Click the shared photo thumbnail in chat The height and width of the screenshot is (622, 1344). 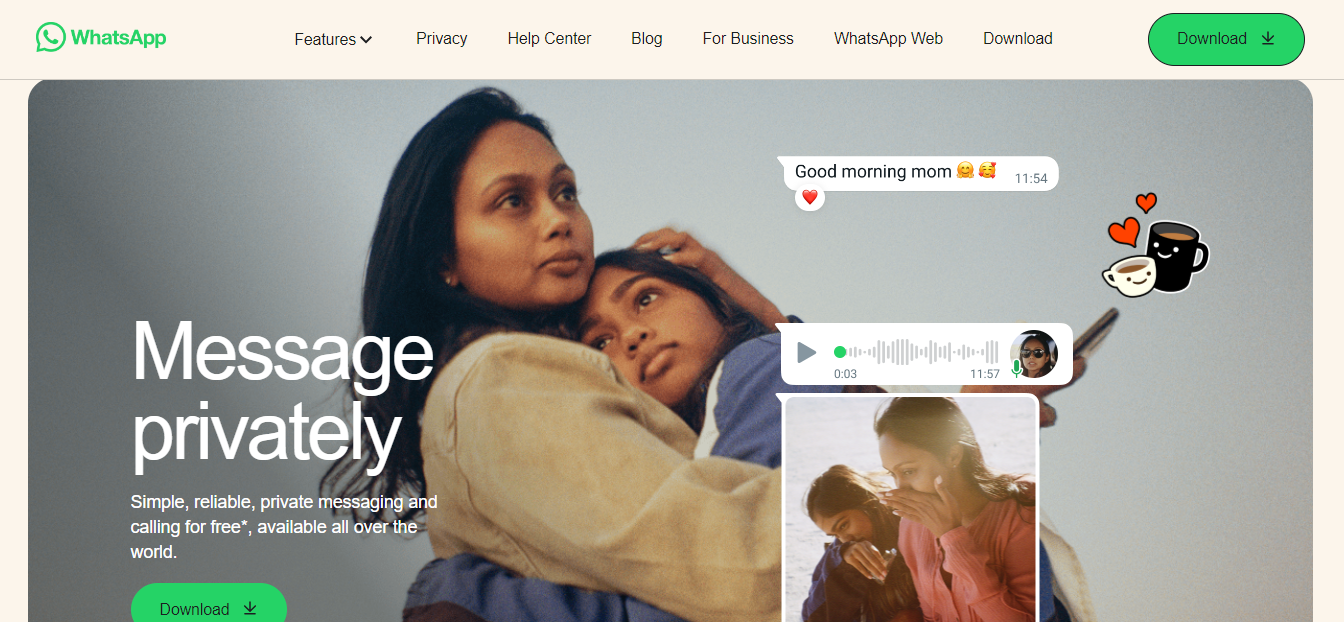tap(911, 508)
